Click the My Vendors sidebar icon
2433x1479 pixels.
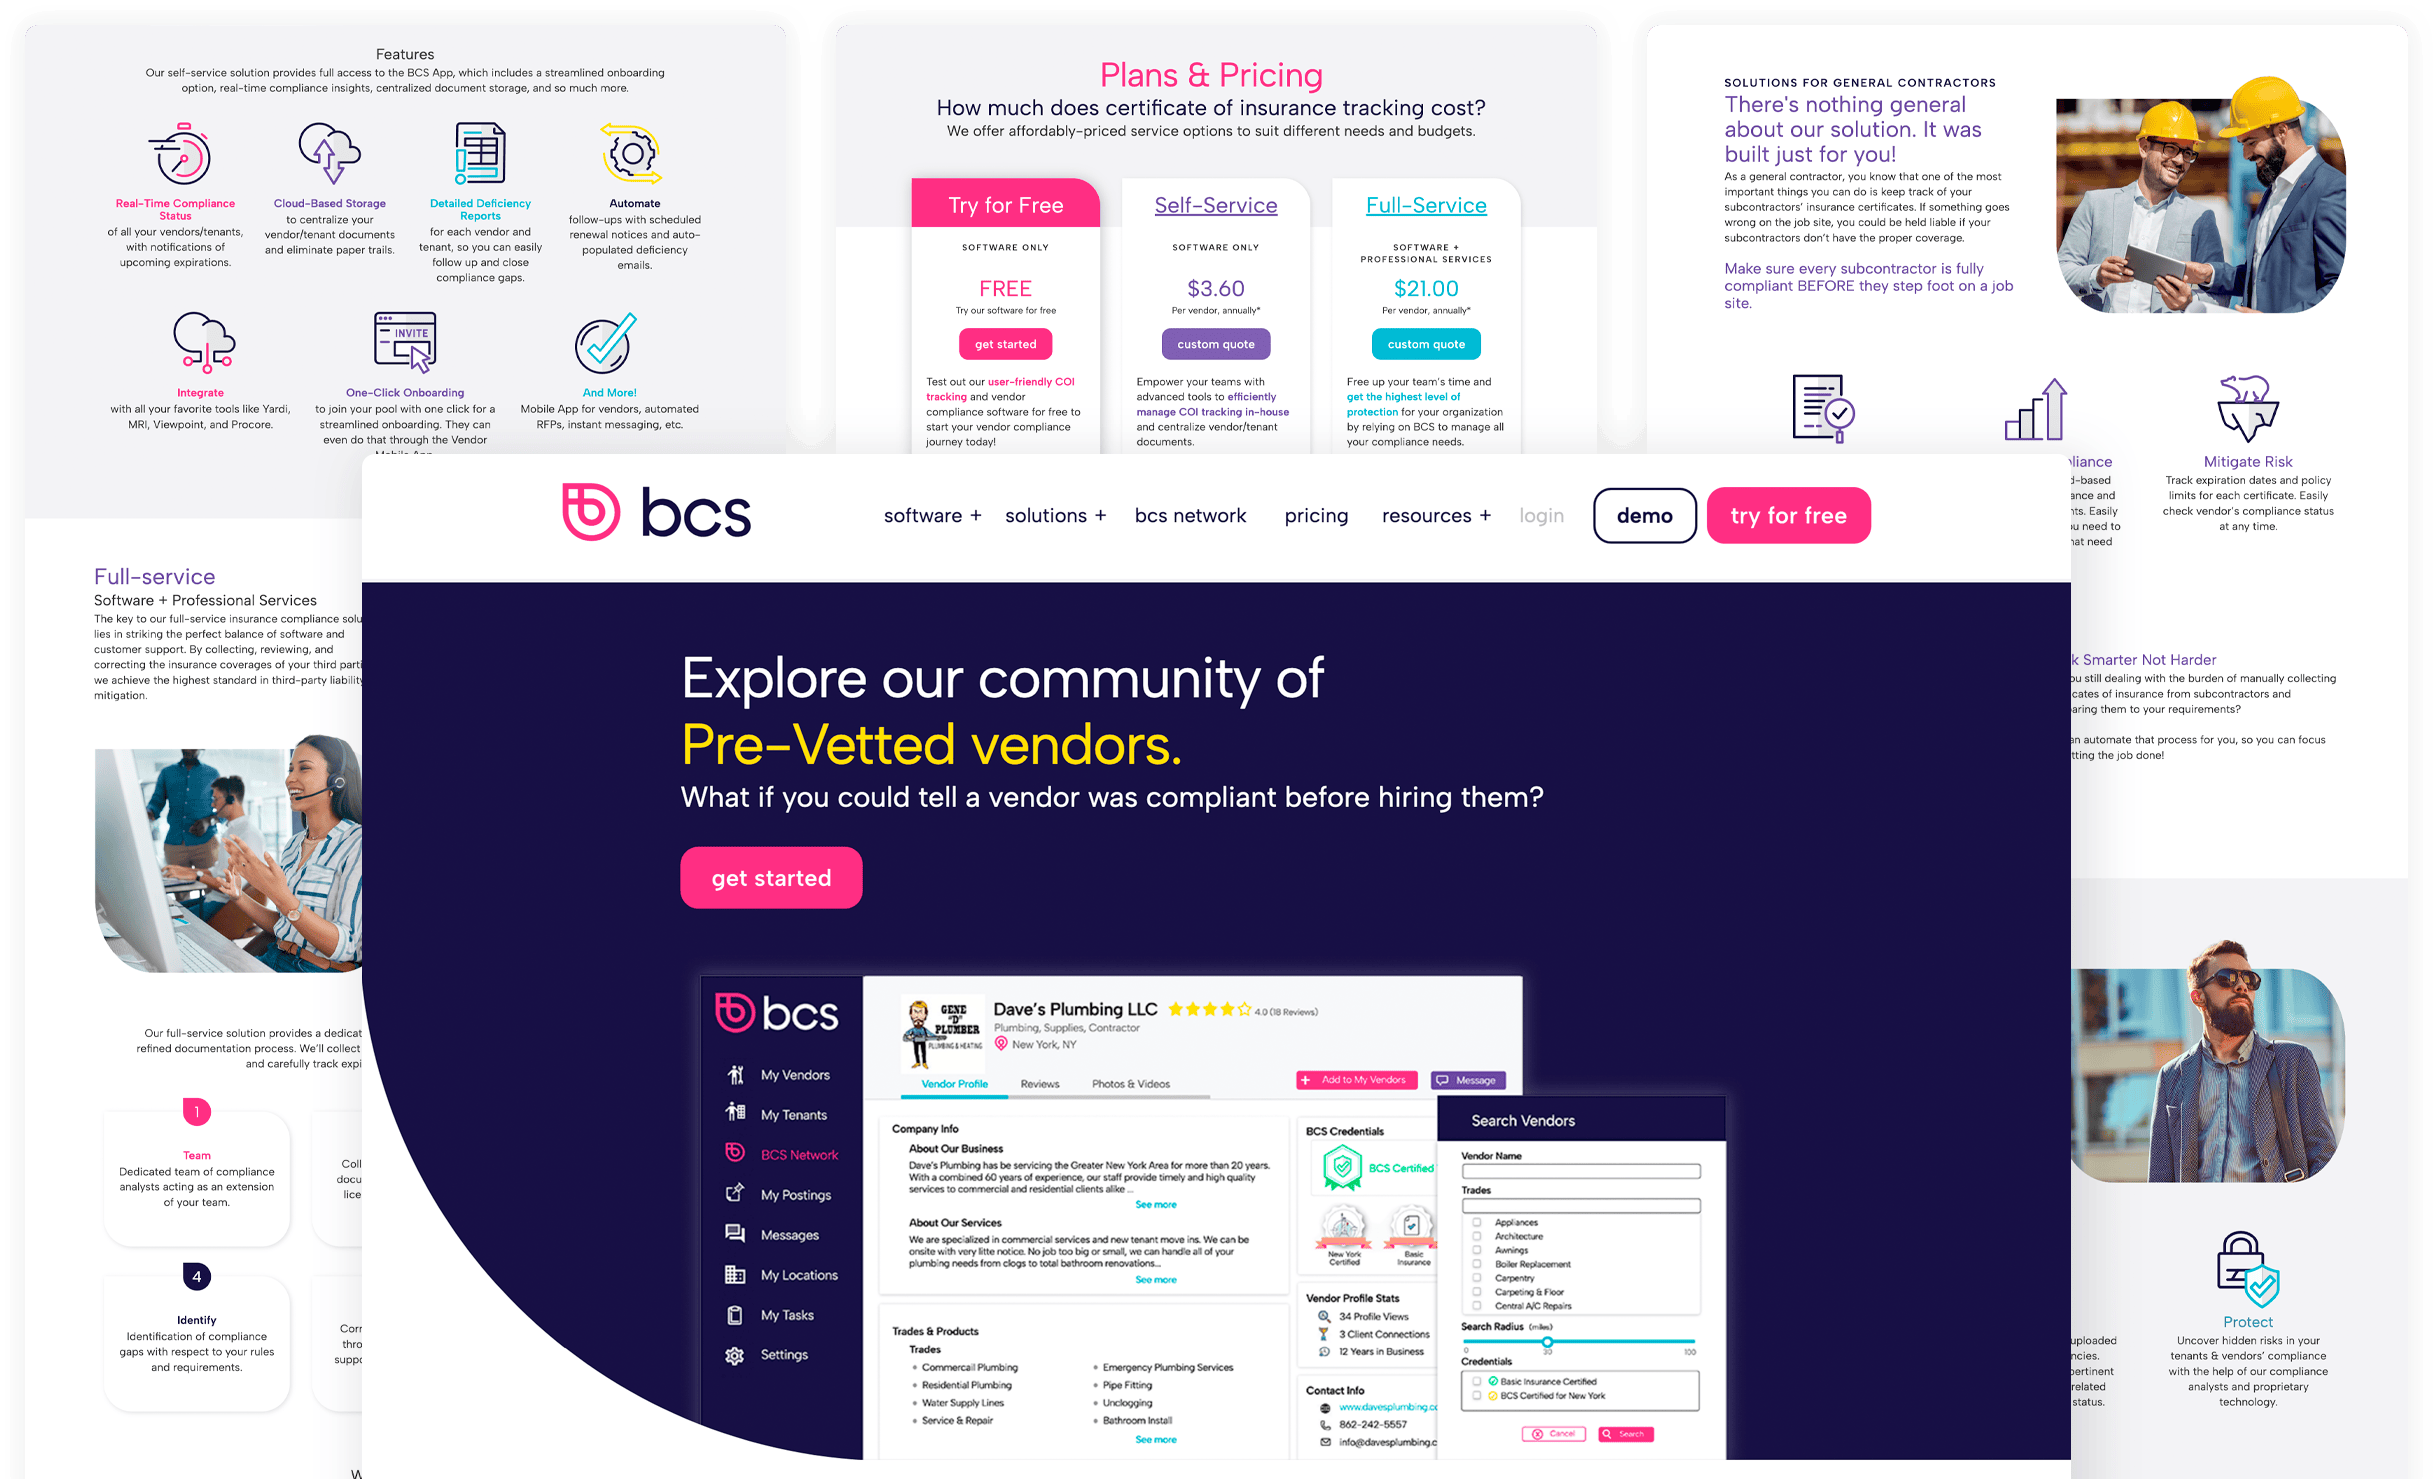pyautogui.click(x=737, y=1074)
